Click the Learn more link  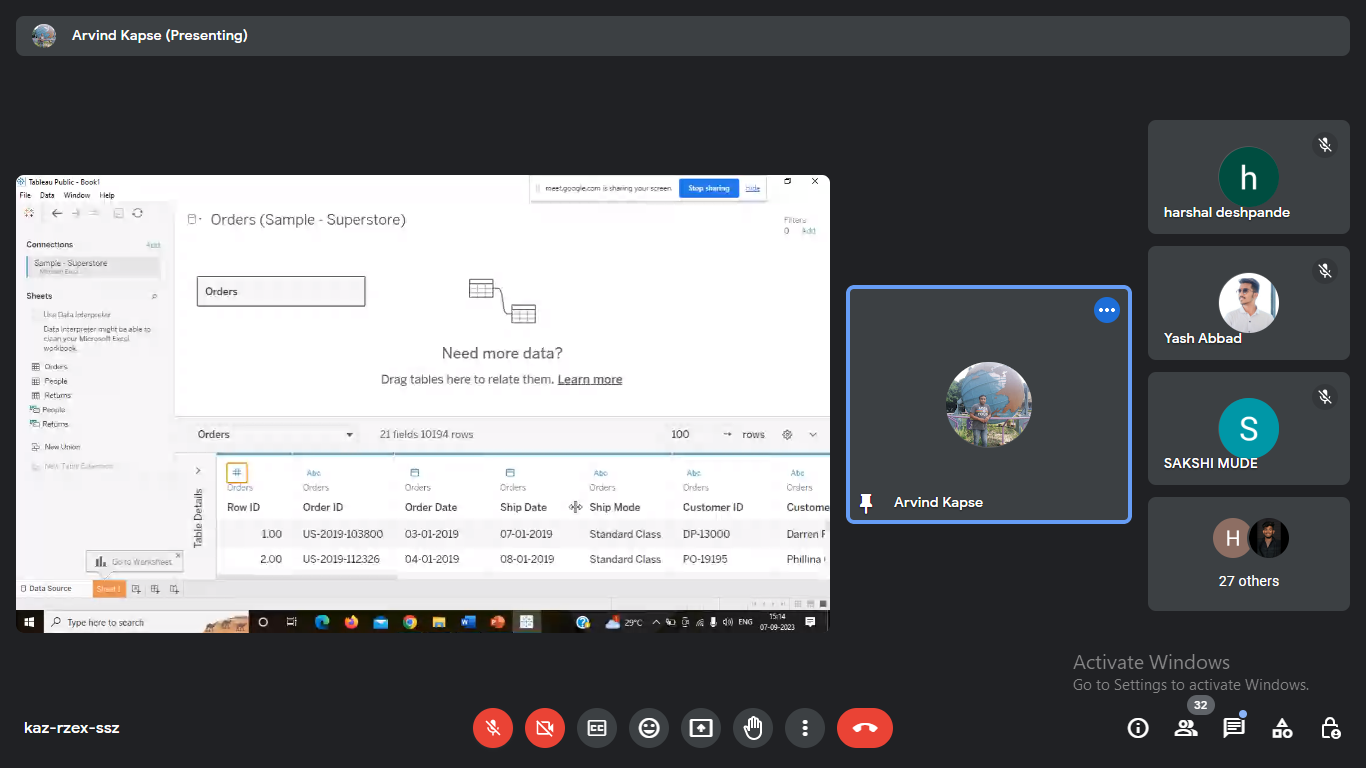[x=590, y=380]
